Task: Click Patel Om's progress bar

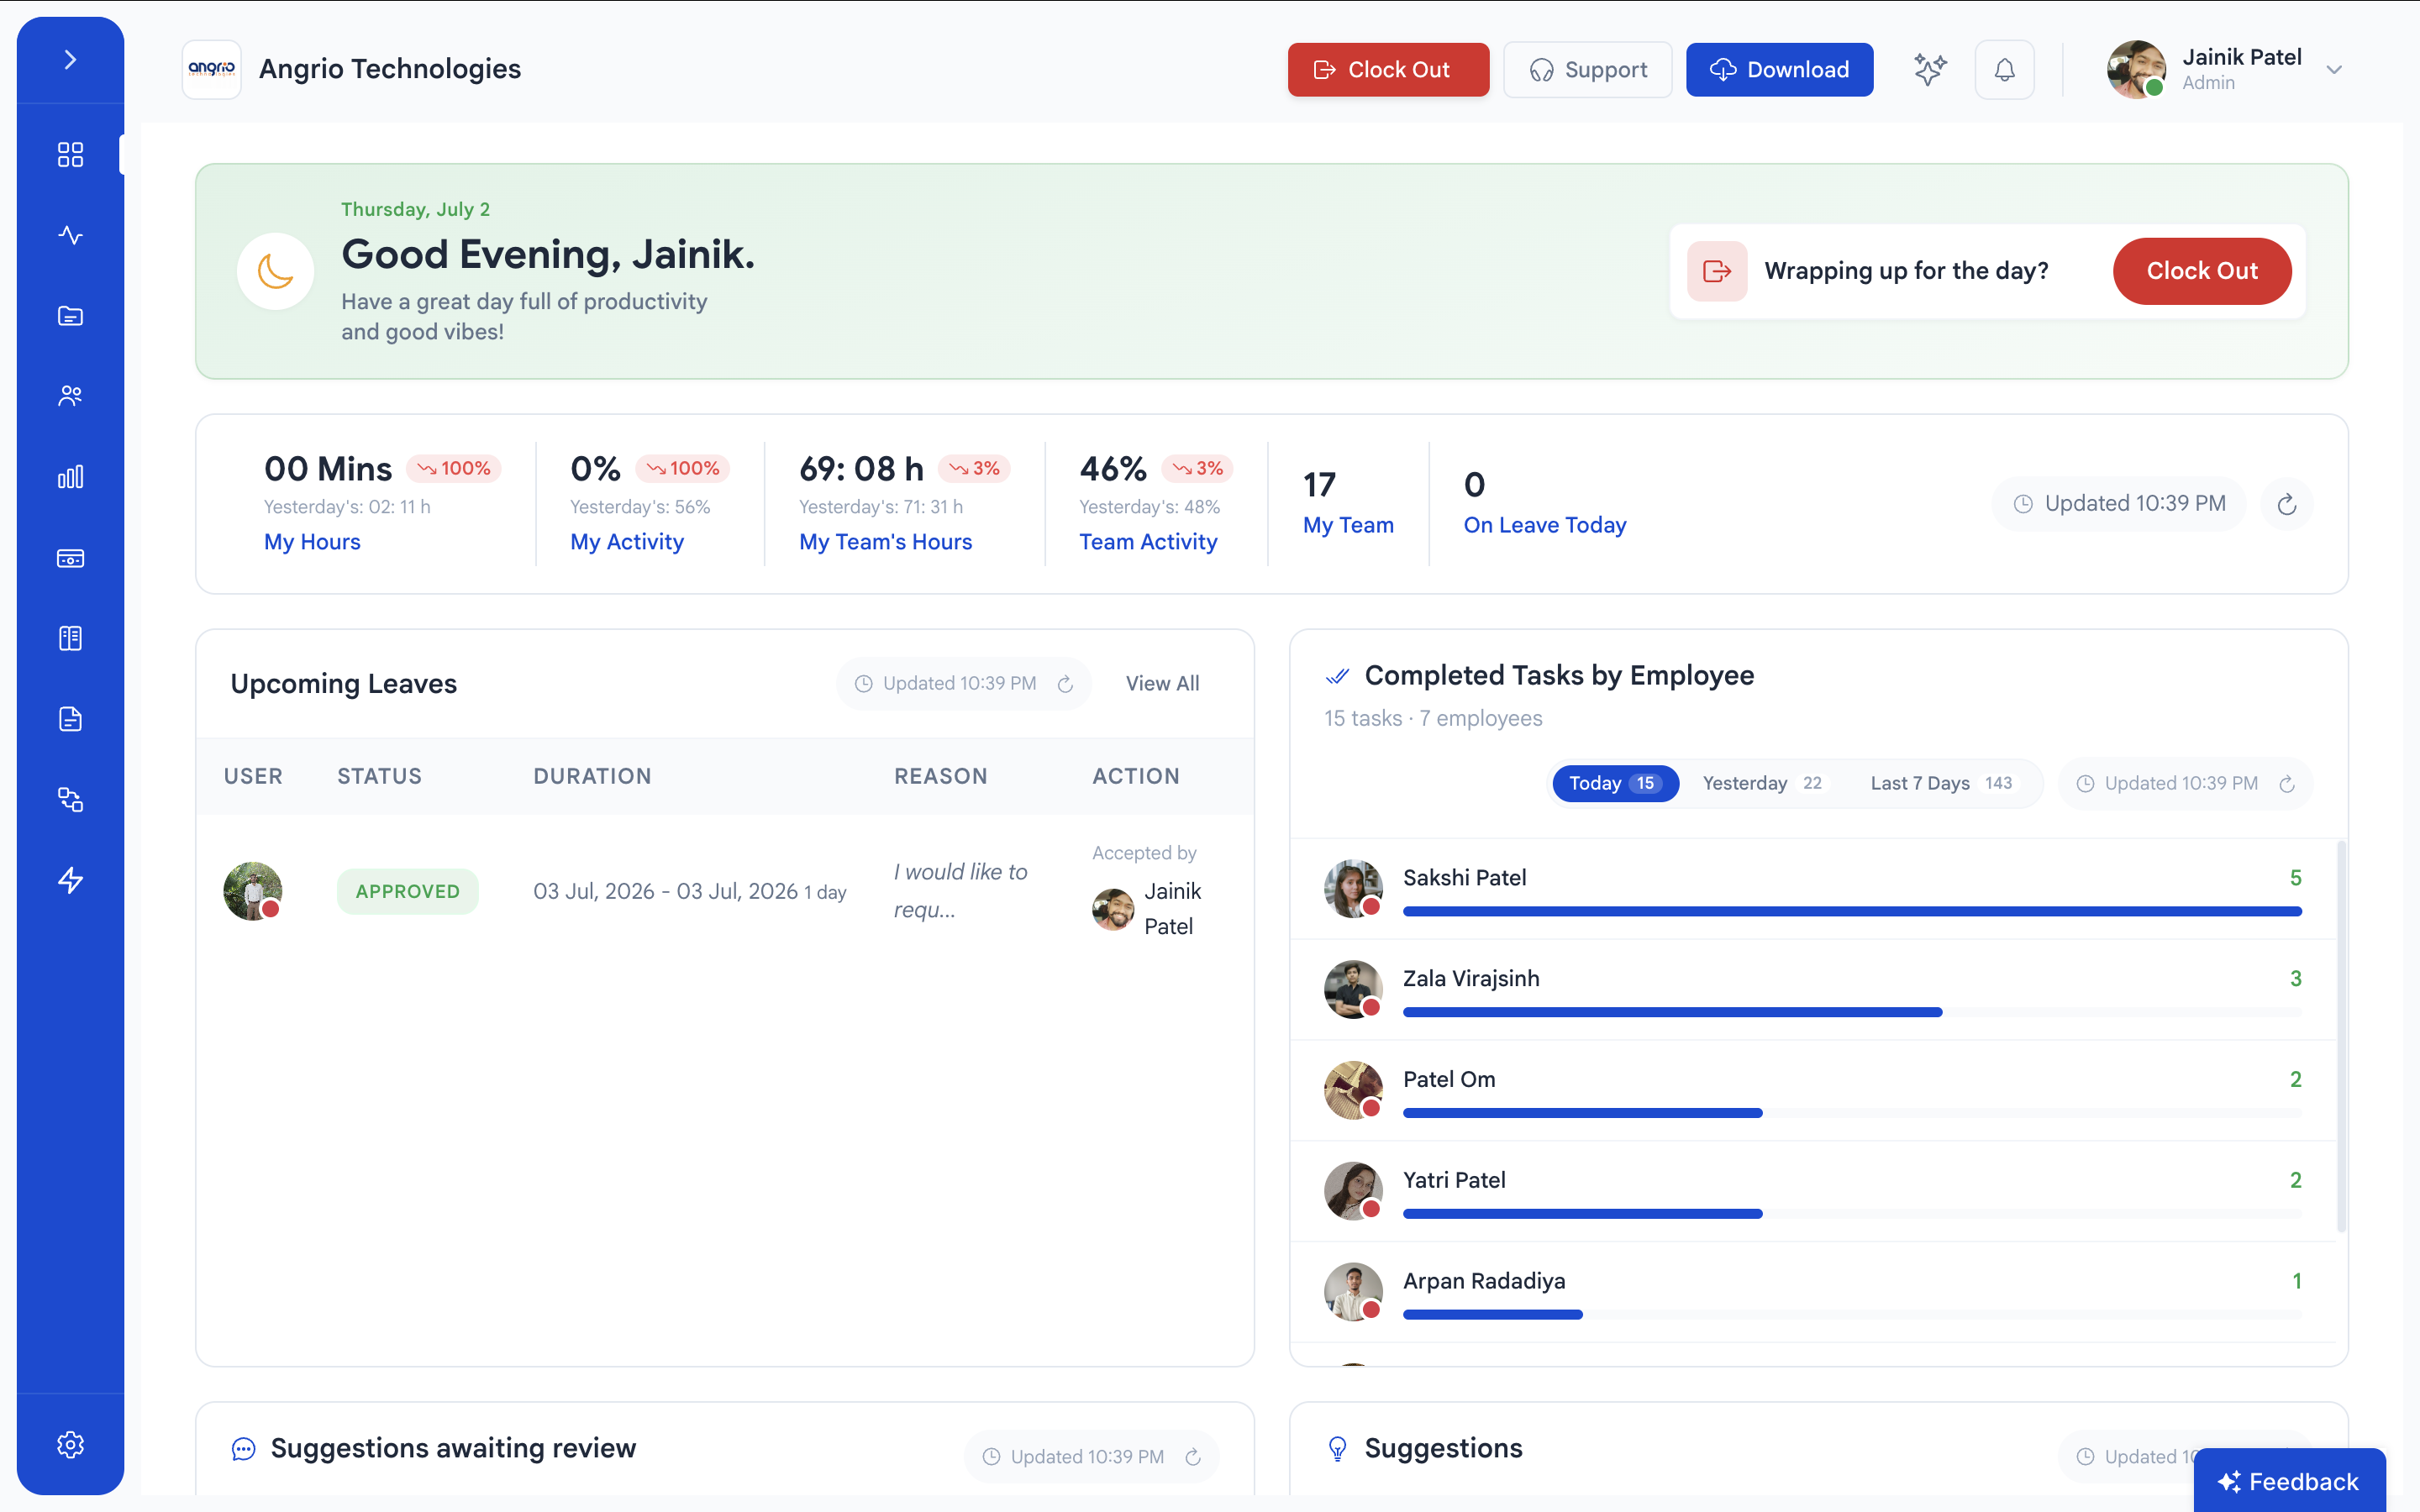Action: click(1852, 1113)
